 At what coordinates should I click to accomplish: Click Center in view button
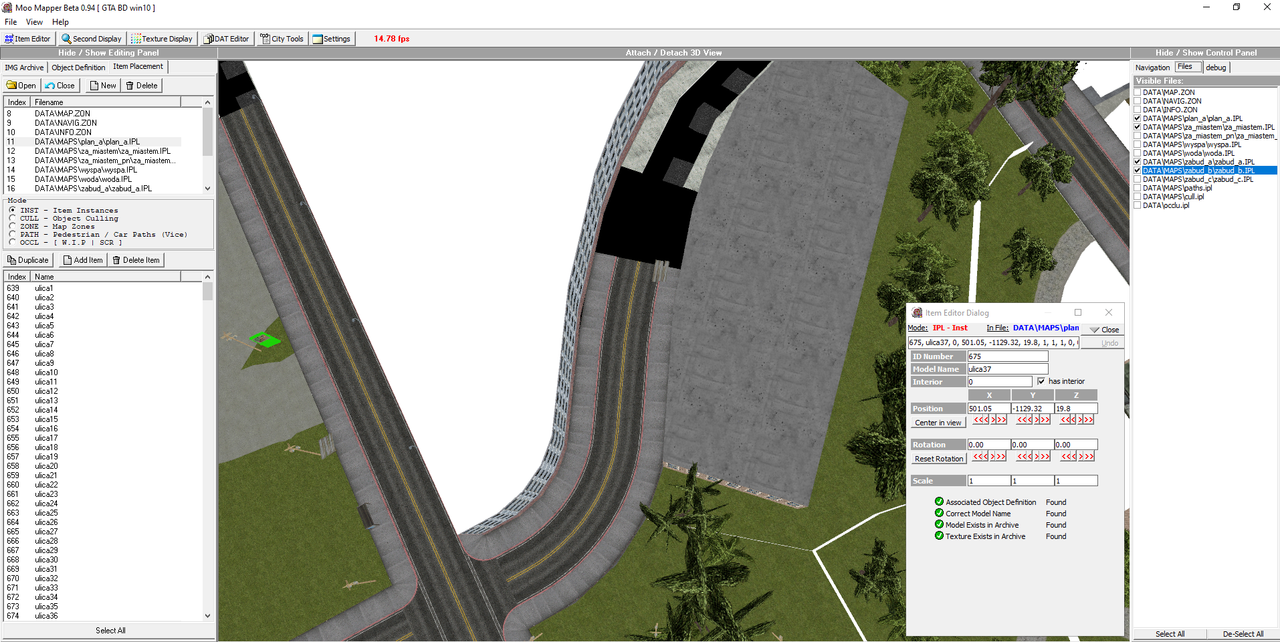[938, 423]
